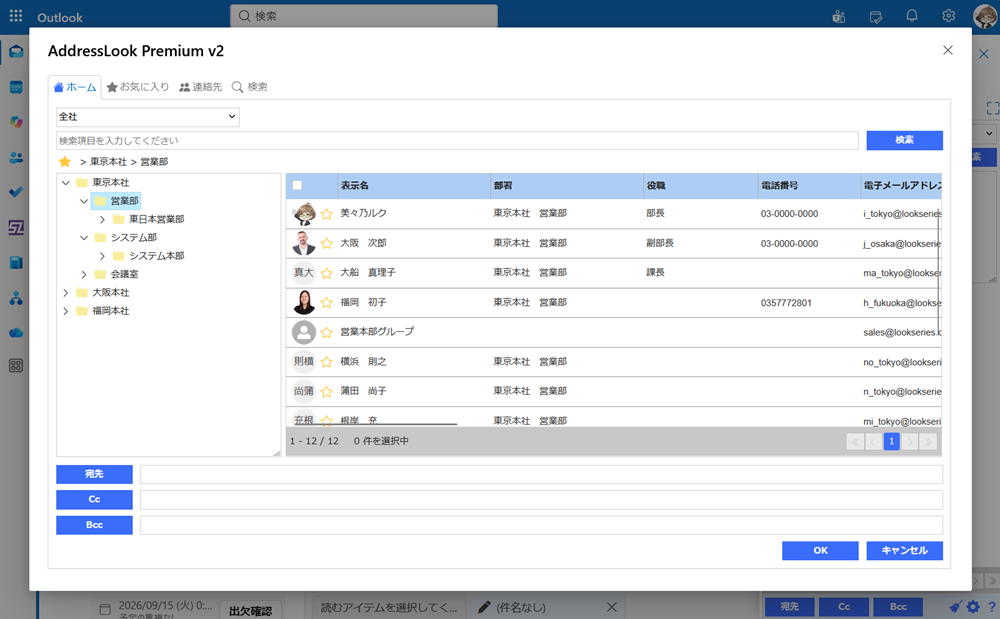Confirm with the OK button
The image size is (1000, 619).
(x=820, y=551)
